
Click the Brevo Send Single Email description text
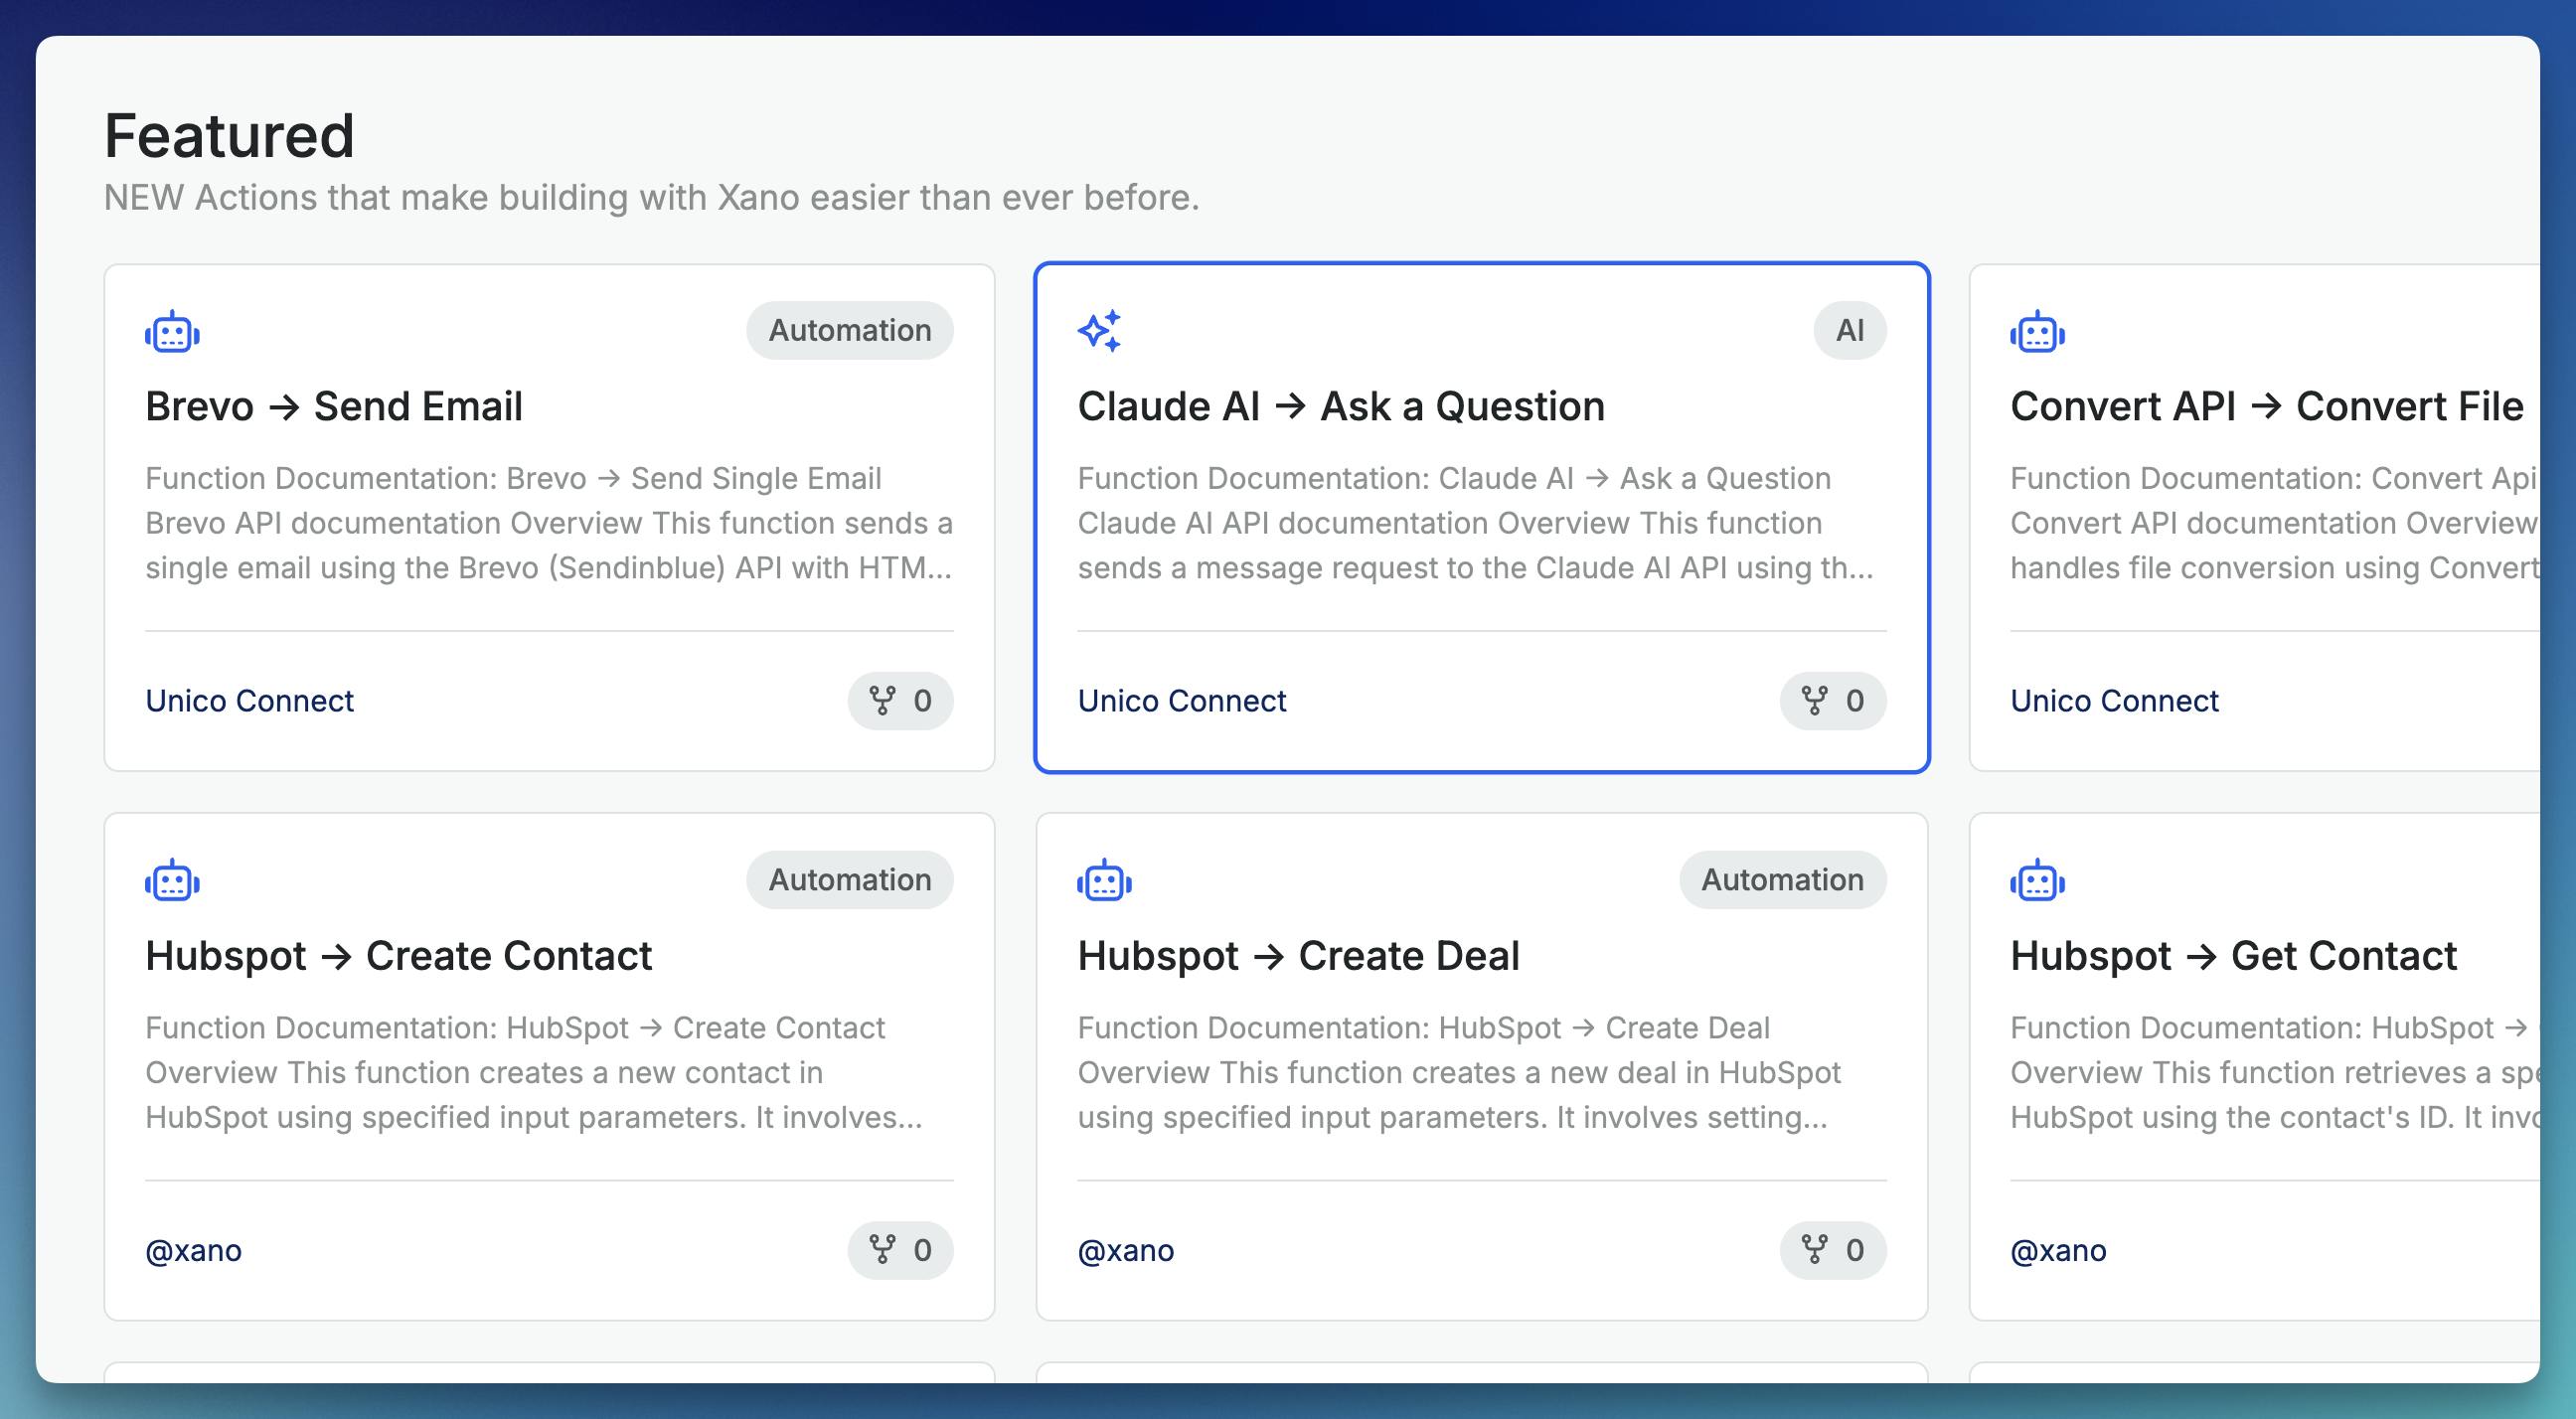549,523
